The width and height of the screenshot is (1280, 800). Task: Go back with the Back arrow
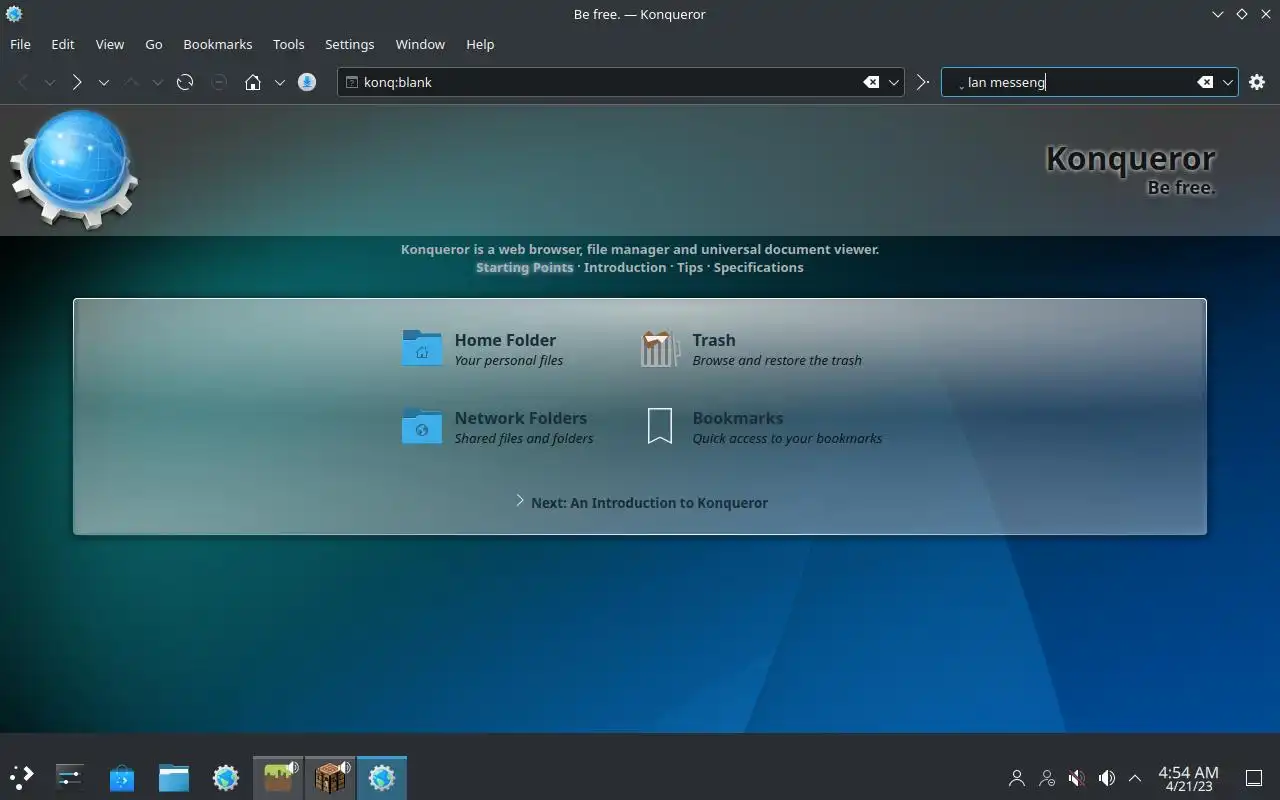point(23,82)
